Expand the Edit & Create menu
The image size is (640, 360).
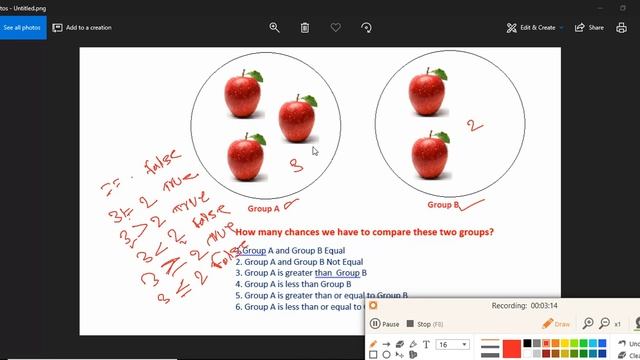click(535, 28)
